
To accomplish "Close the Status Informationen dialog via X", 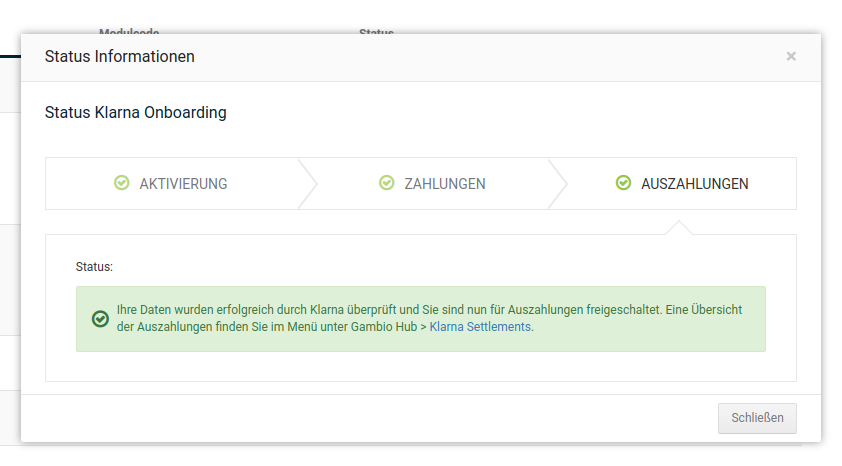I will (791, 57).
